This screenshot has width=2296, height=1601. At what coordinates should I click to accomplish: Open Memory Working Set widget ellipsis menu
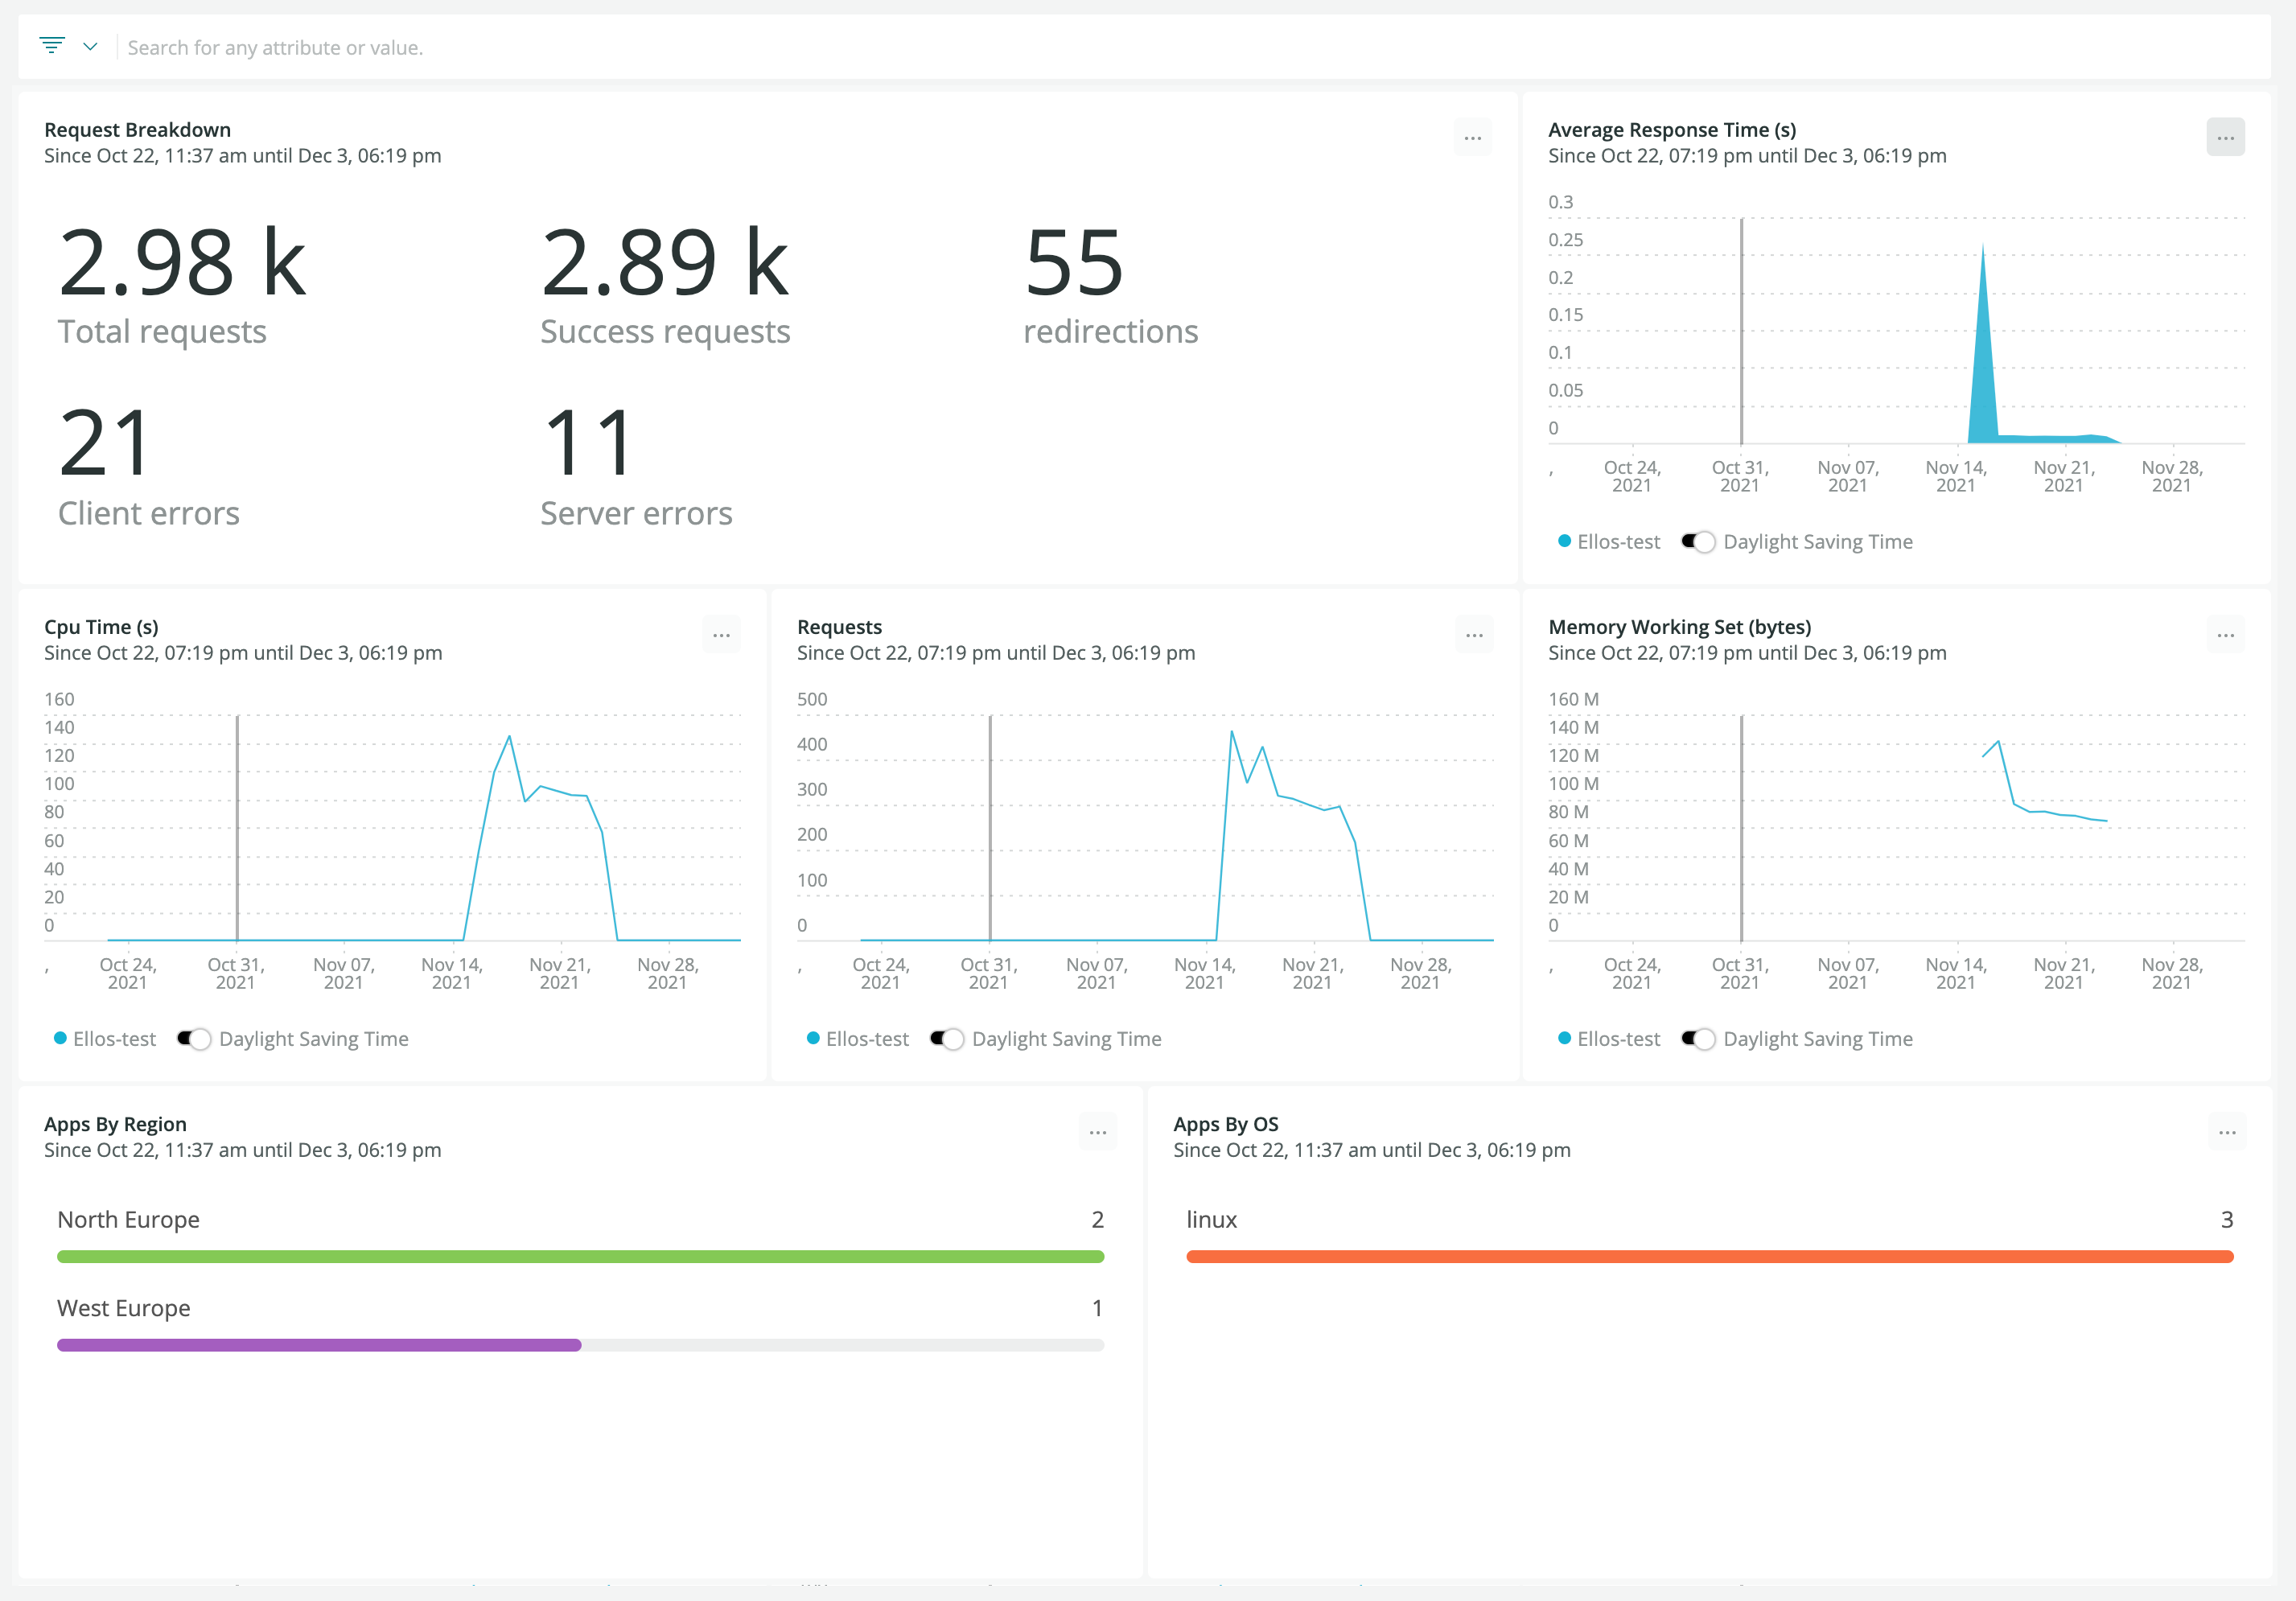(2224, 635)
